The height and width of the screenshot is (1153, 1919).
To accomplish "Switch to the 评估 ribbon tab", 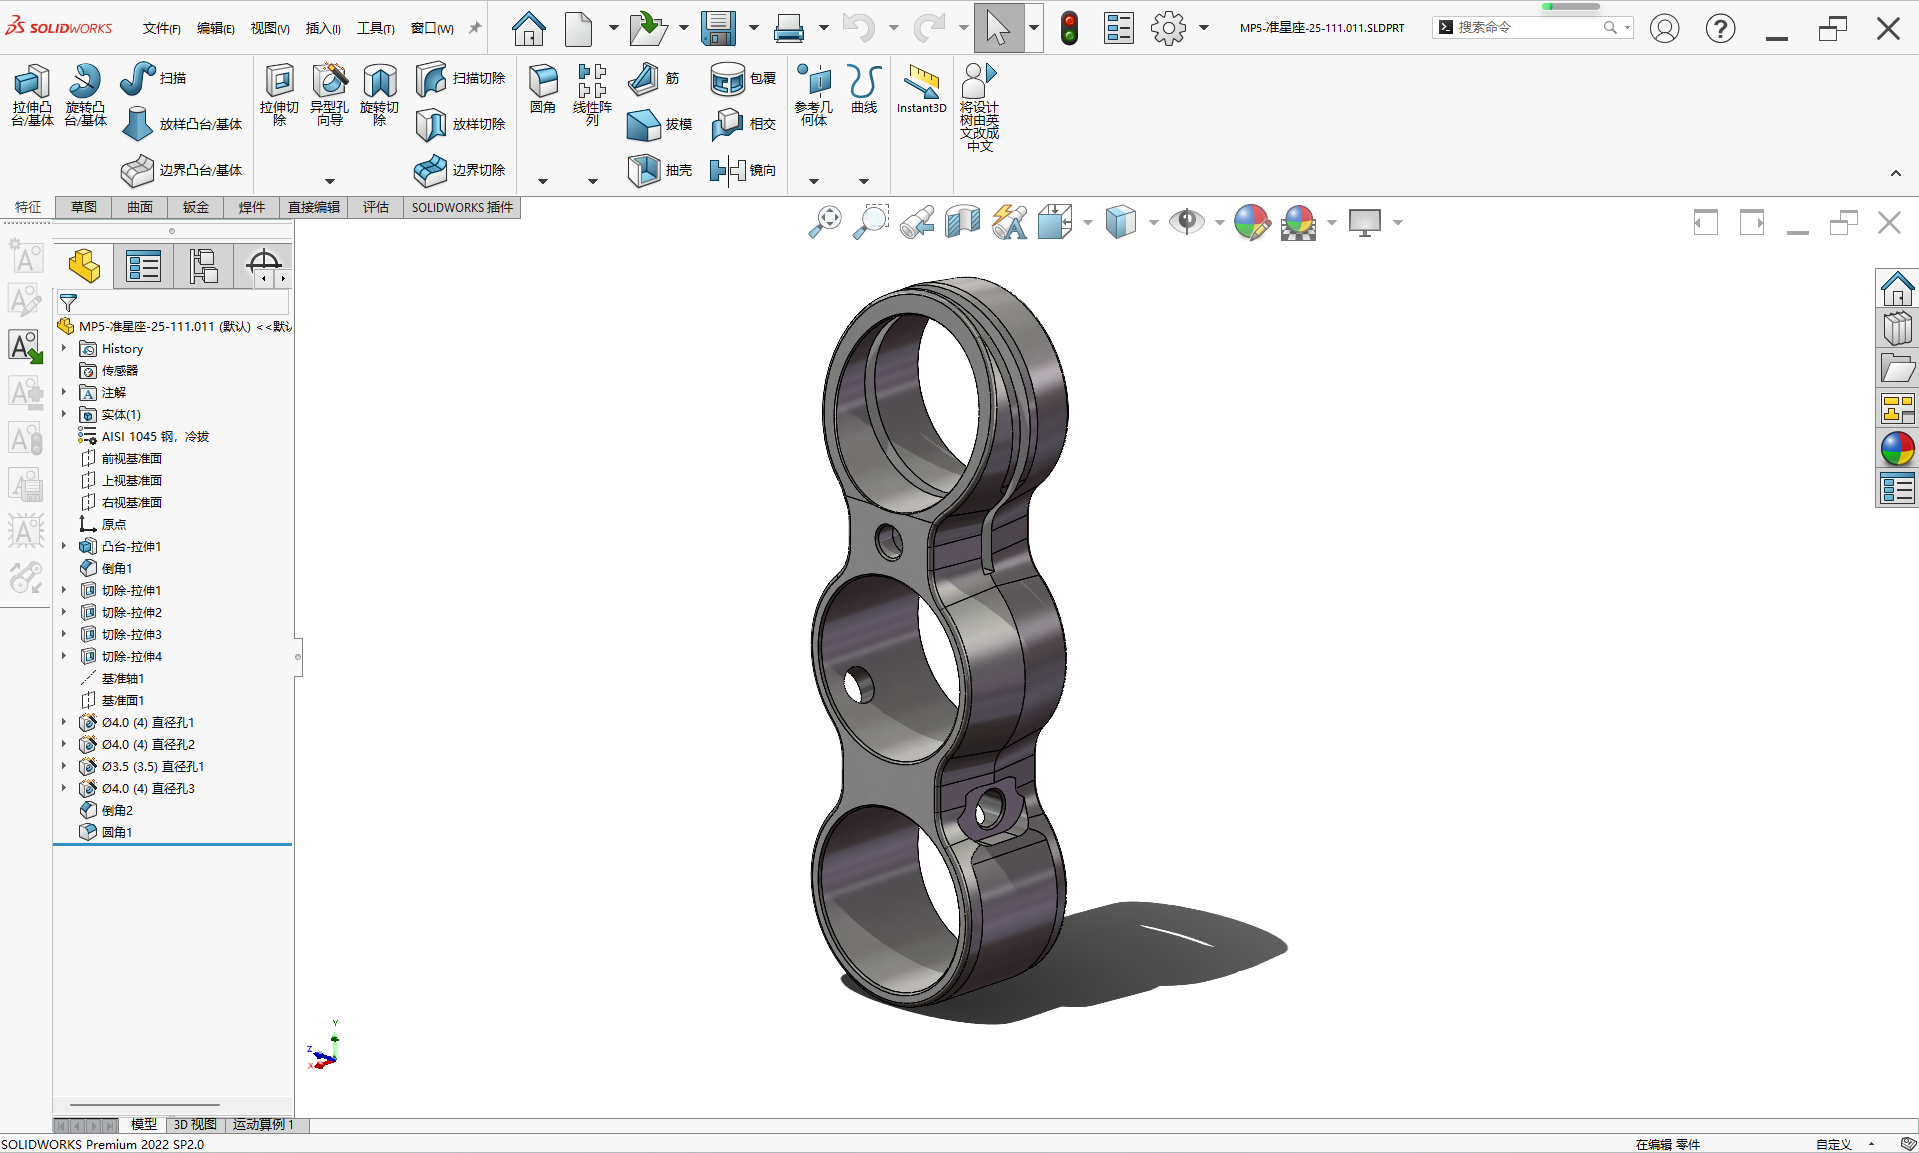I will point(376,207).
